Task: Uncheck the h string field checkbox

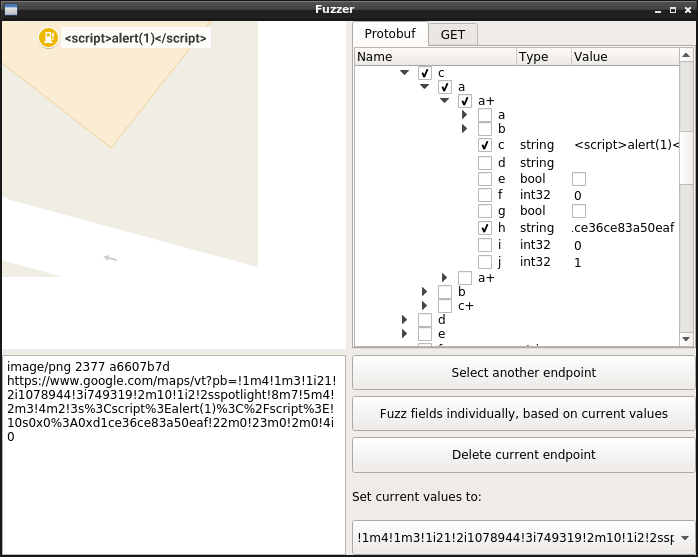Action: pyautogui.click(x=485, y=228)
